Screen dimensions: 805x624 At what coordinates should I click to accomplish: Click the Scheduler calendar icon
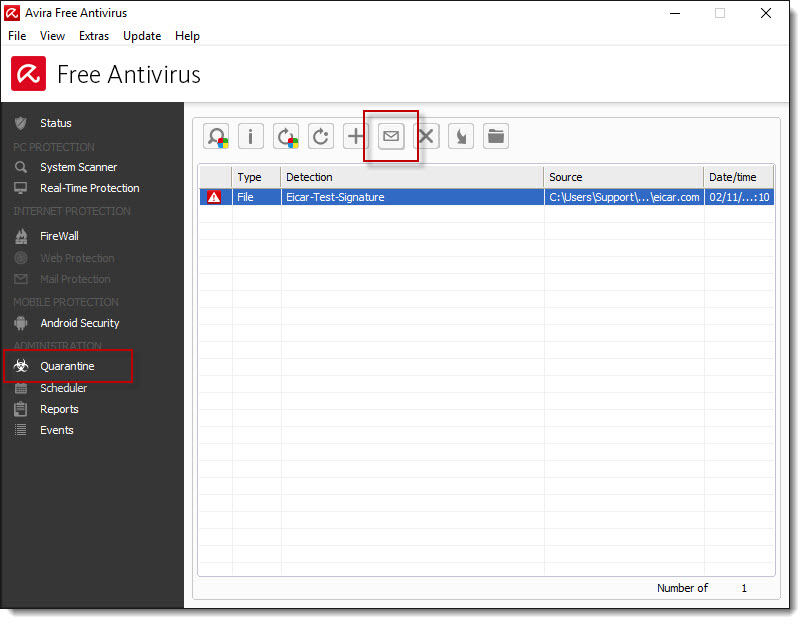coord(21,388)
